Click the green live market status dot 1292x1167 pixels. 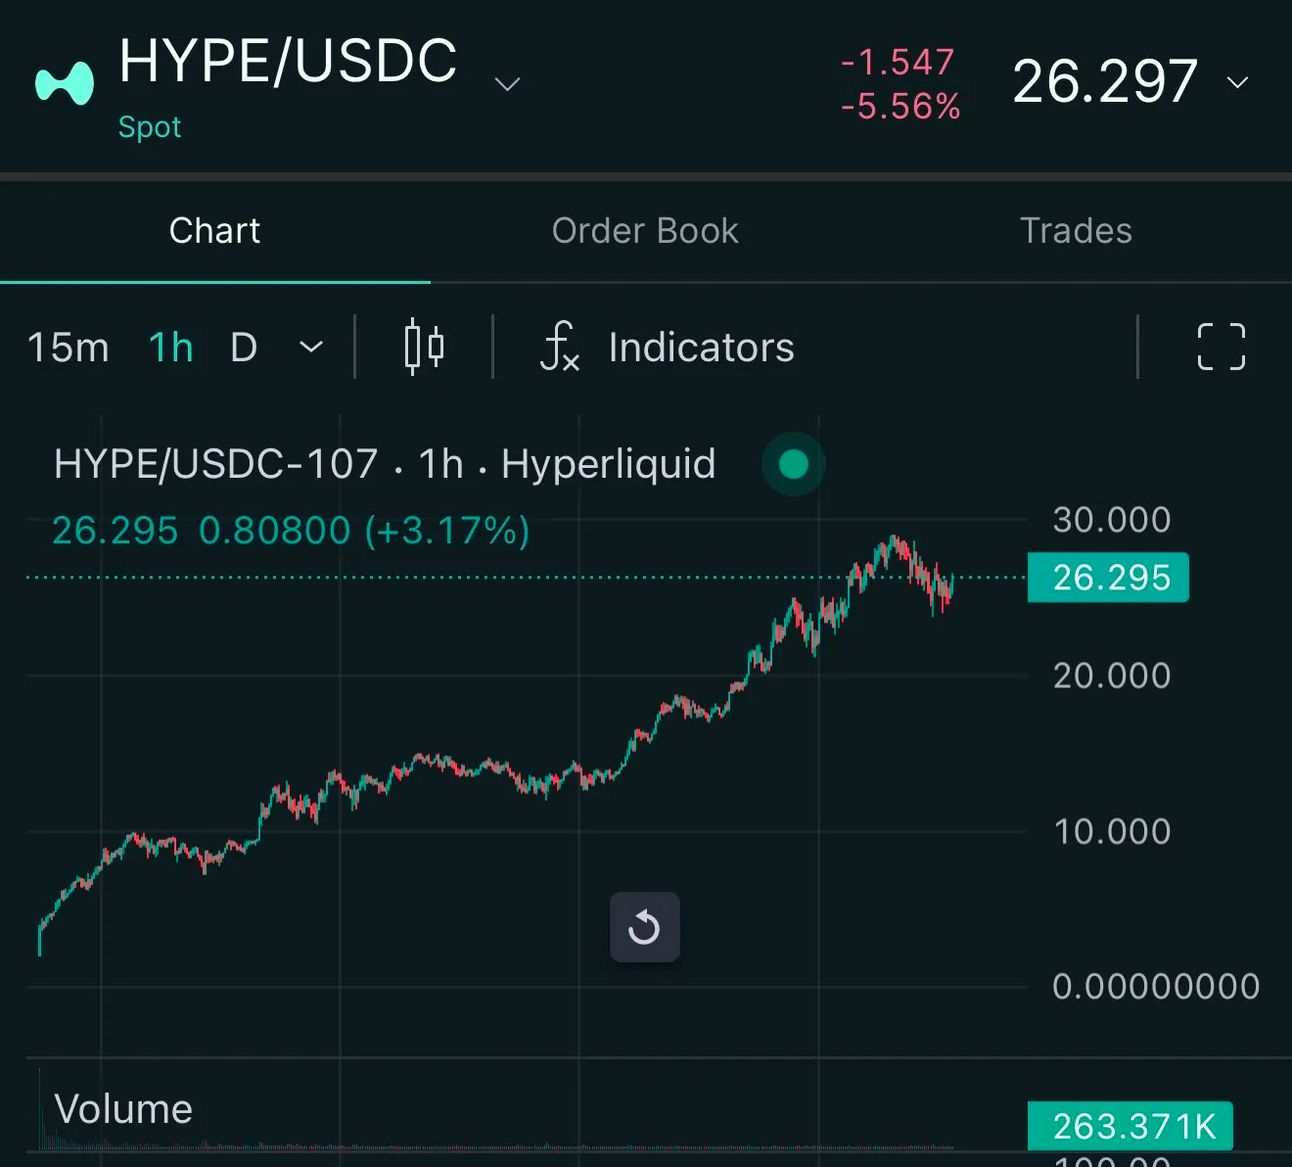(793, 464)
